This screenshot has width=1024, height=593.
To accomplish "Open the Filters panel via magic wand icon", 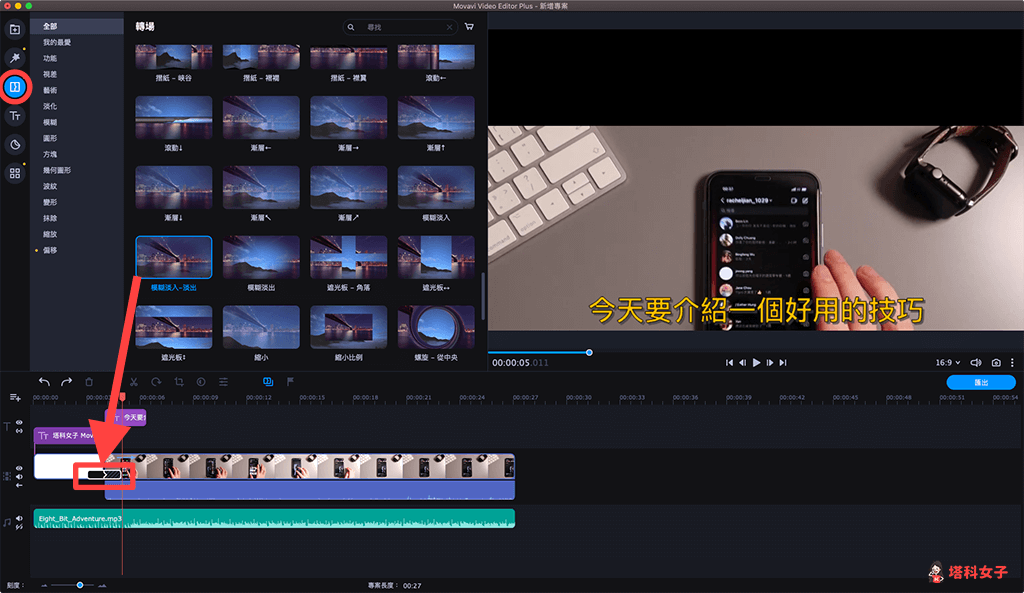I will coord(14,58).
